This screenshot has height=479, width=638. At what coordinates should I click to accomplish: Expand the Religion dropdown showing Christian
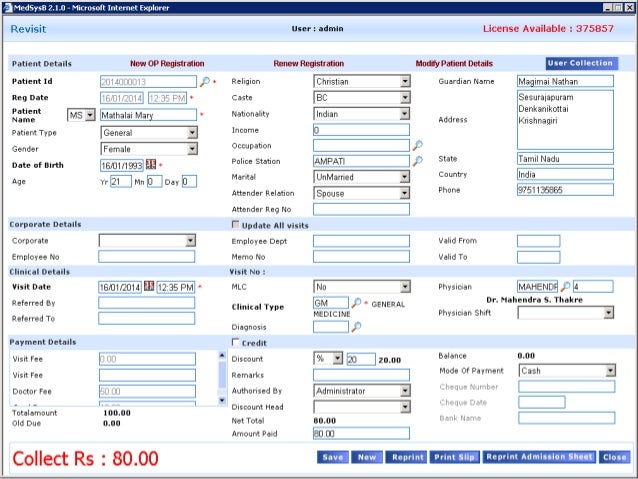pos(362,81)
